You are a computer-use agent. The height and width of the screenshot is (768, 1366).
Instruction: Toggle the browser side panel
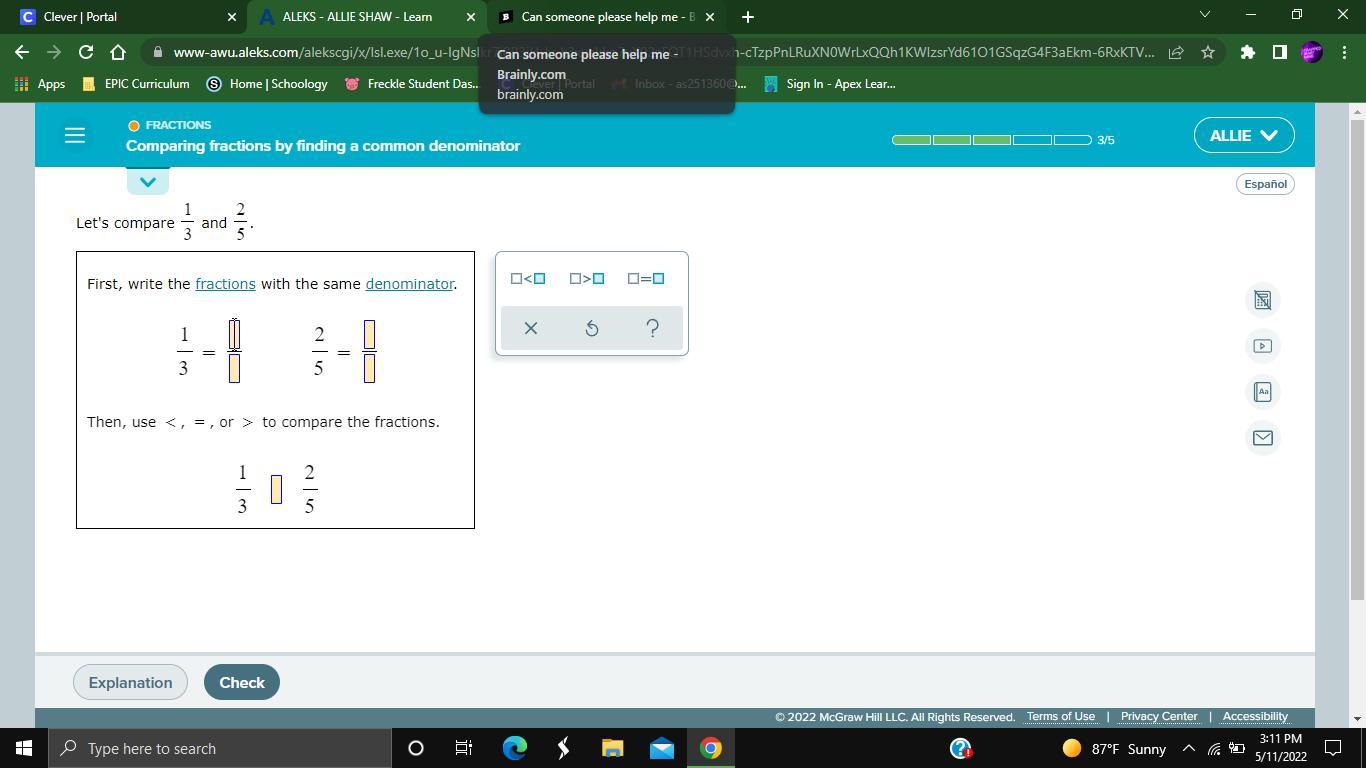click(x=1279, y=52)
